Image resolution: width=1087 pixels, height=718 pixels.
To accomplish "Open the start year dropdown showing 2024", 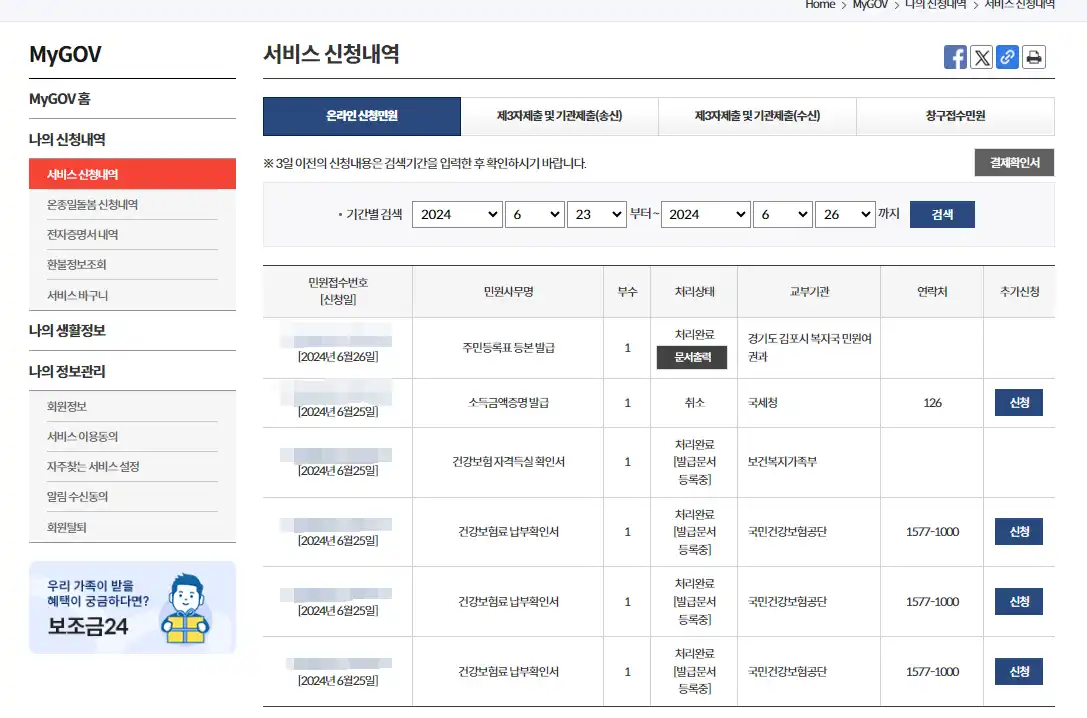I will click(457, 213).
